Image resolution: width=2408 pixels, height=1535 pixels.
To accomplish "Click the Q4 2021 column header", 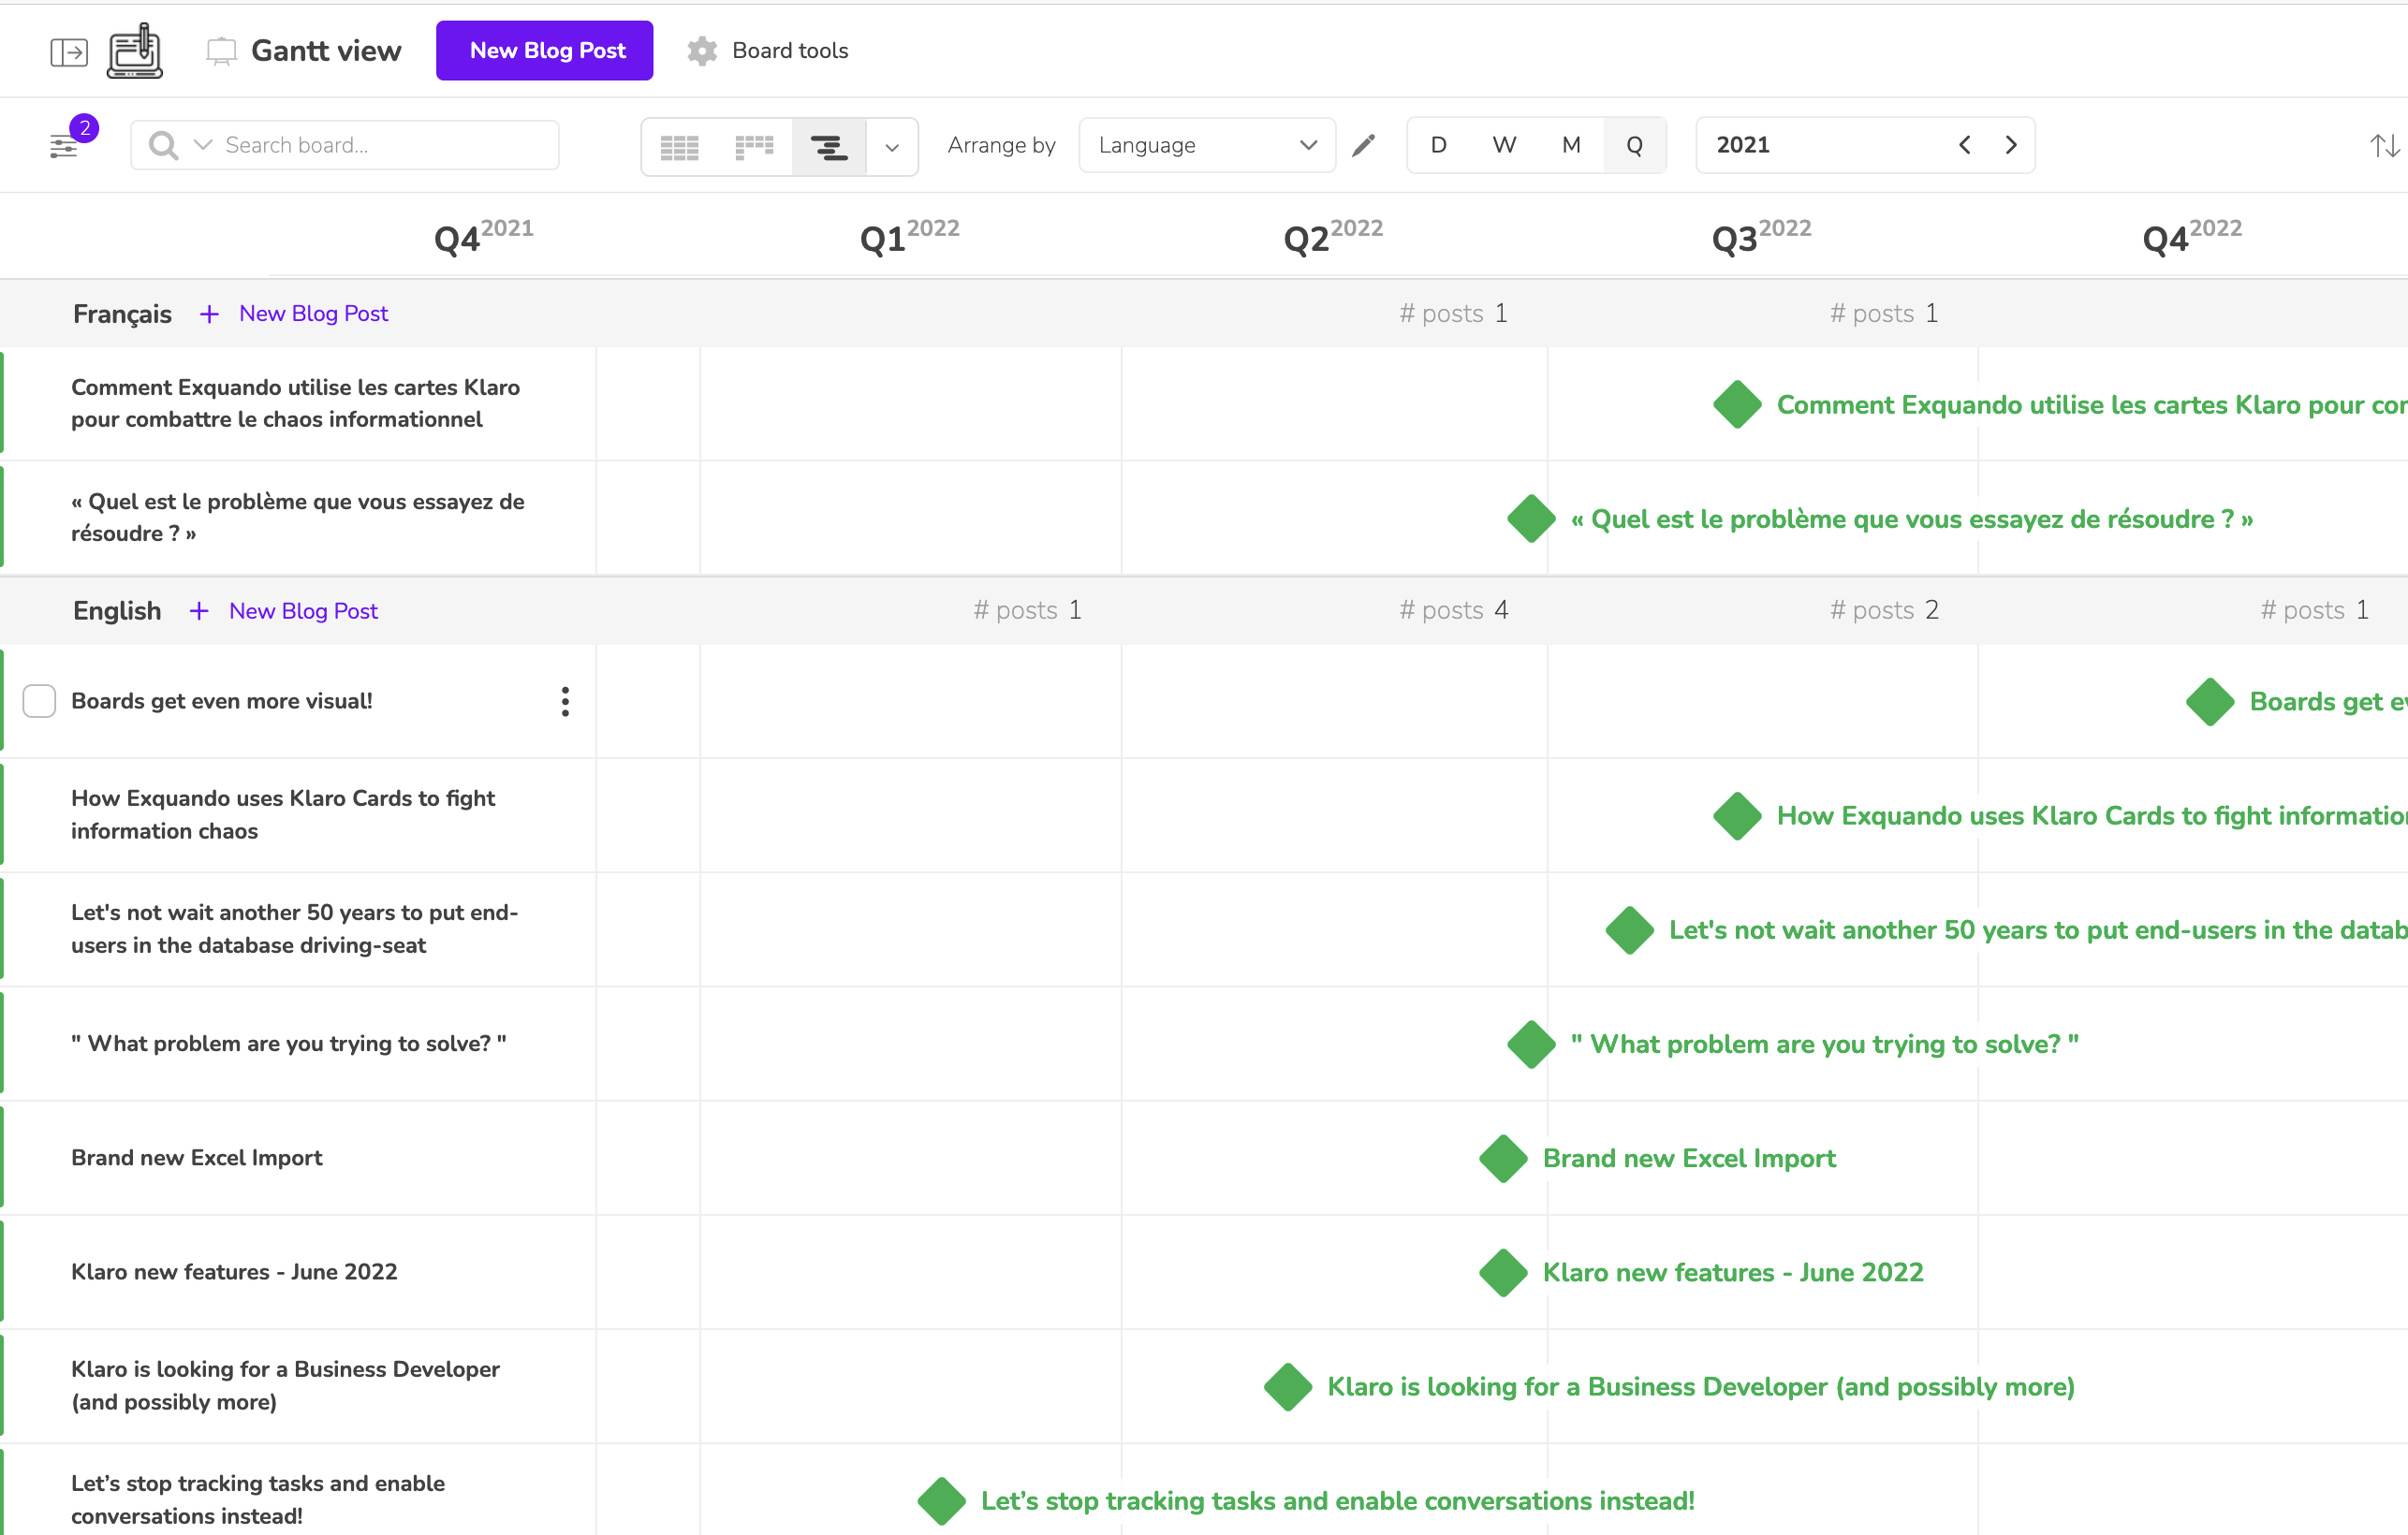I will pos(483,237).
